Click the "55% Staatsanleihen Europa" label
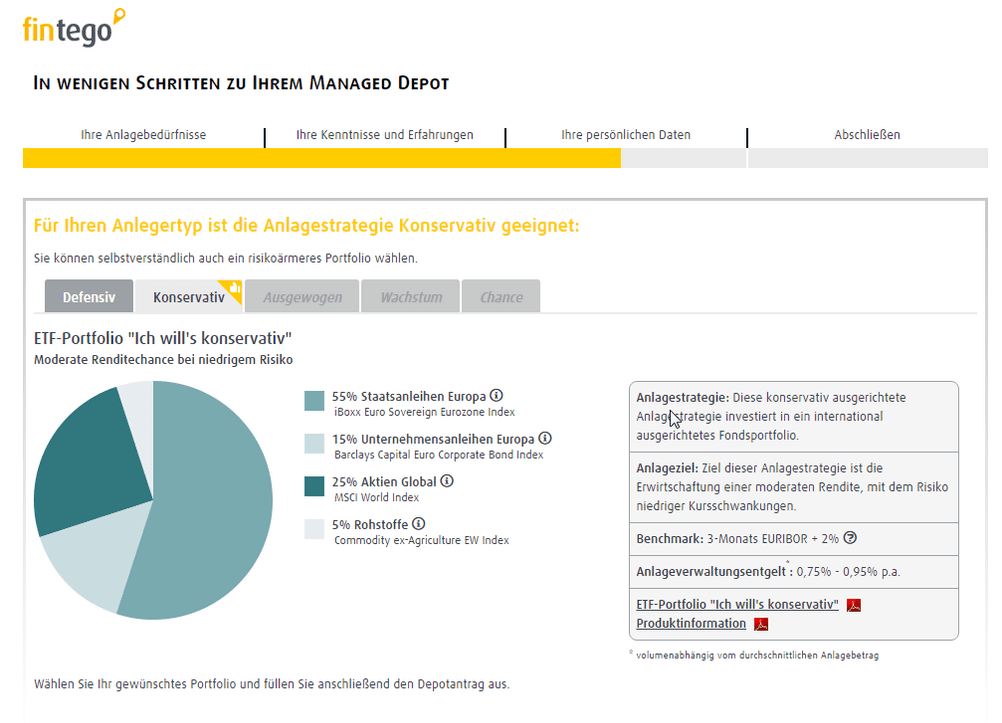Screen dimensions: 1002x723 click(x=409, y=396)
